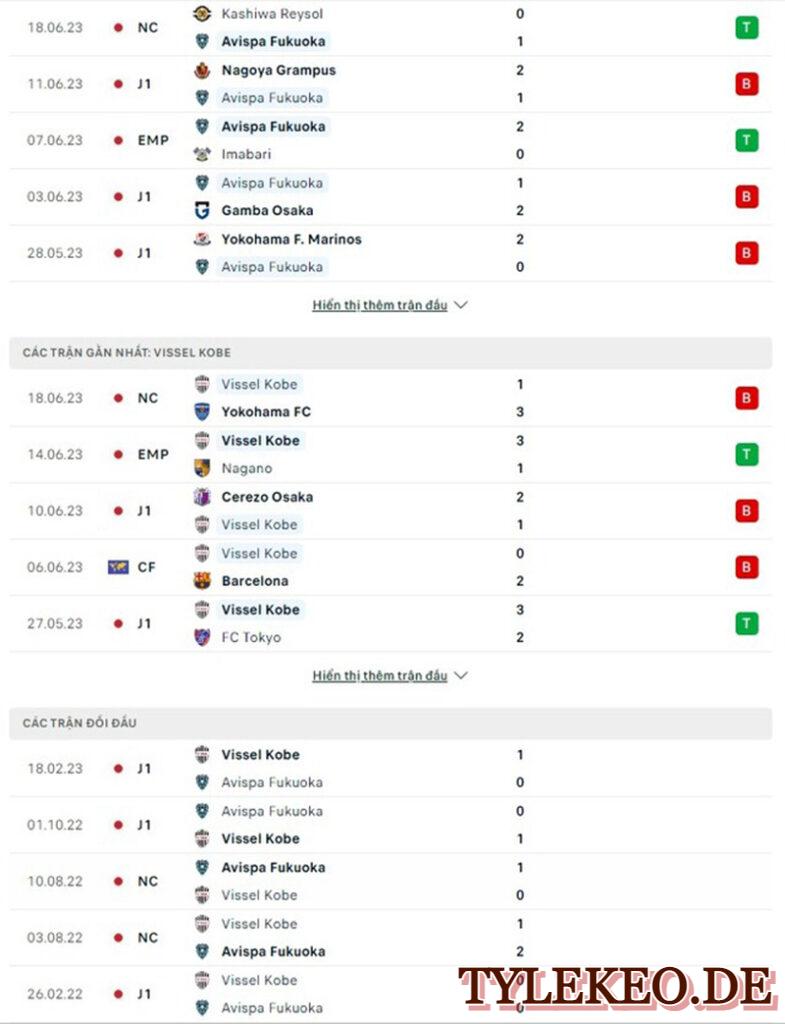Open Yokohama F. Marinos team link
Viewport: 785px width, 1024px height.
pos(291,239)
